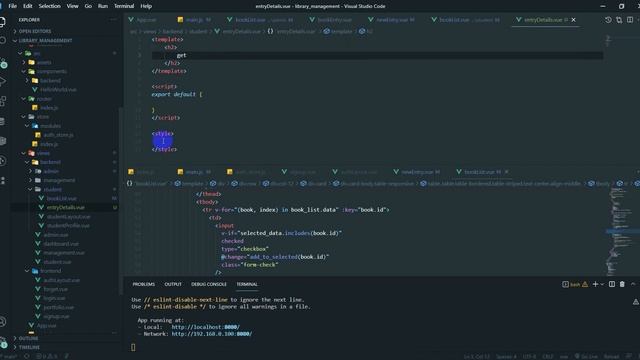640x360 pixels.
Task: Split the terminal panel
Action: (x=611, y=284)
